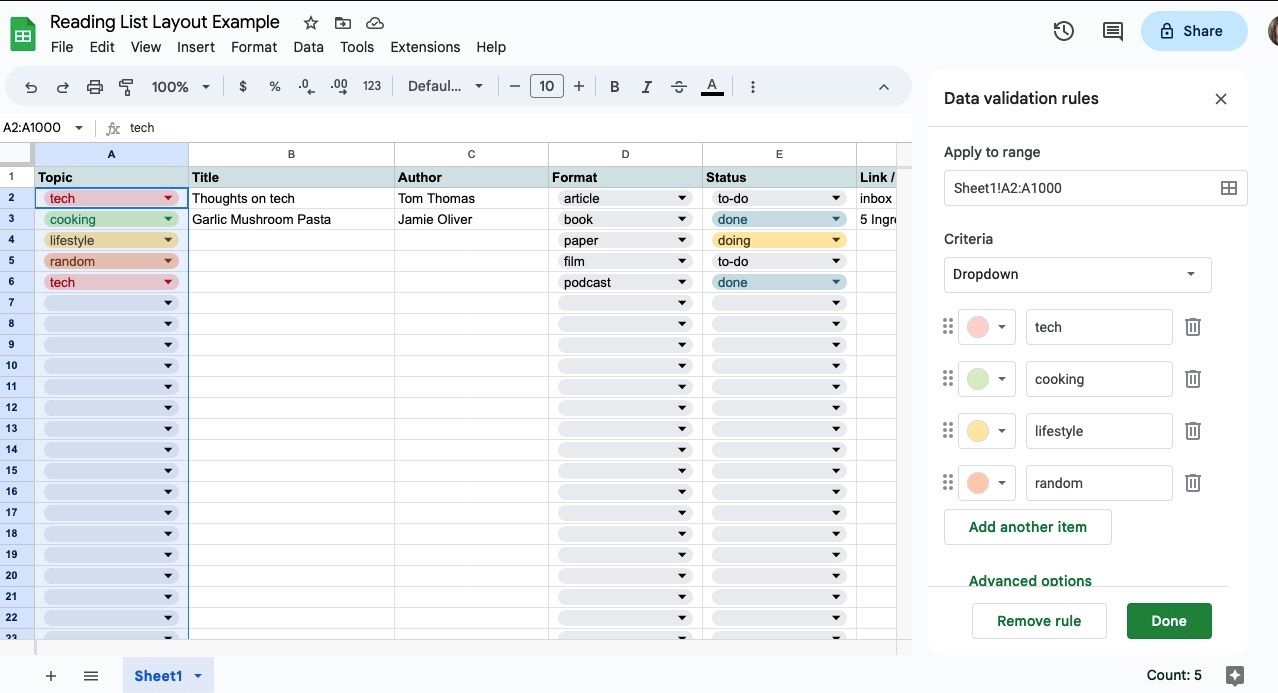View cloud save status icon
Screen dimensions: 1278x693
pyautogui.click(x=375, y=23)
